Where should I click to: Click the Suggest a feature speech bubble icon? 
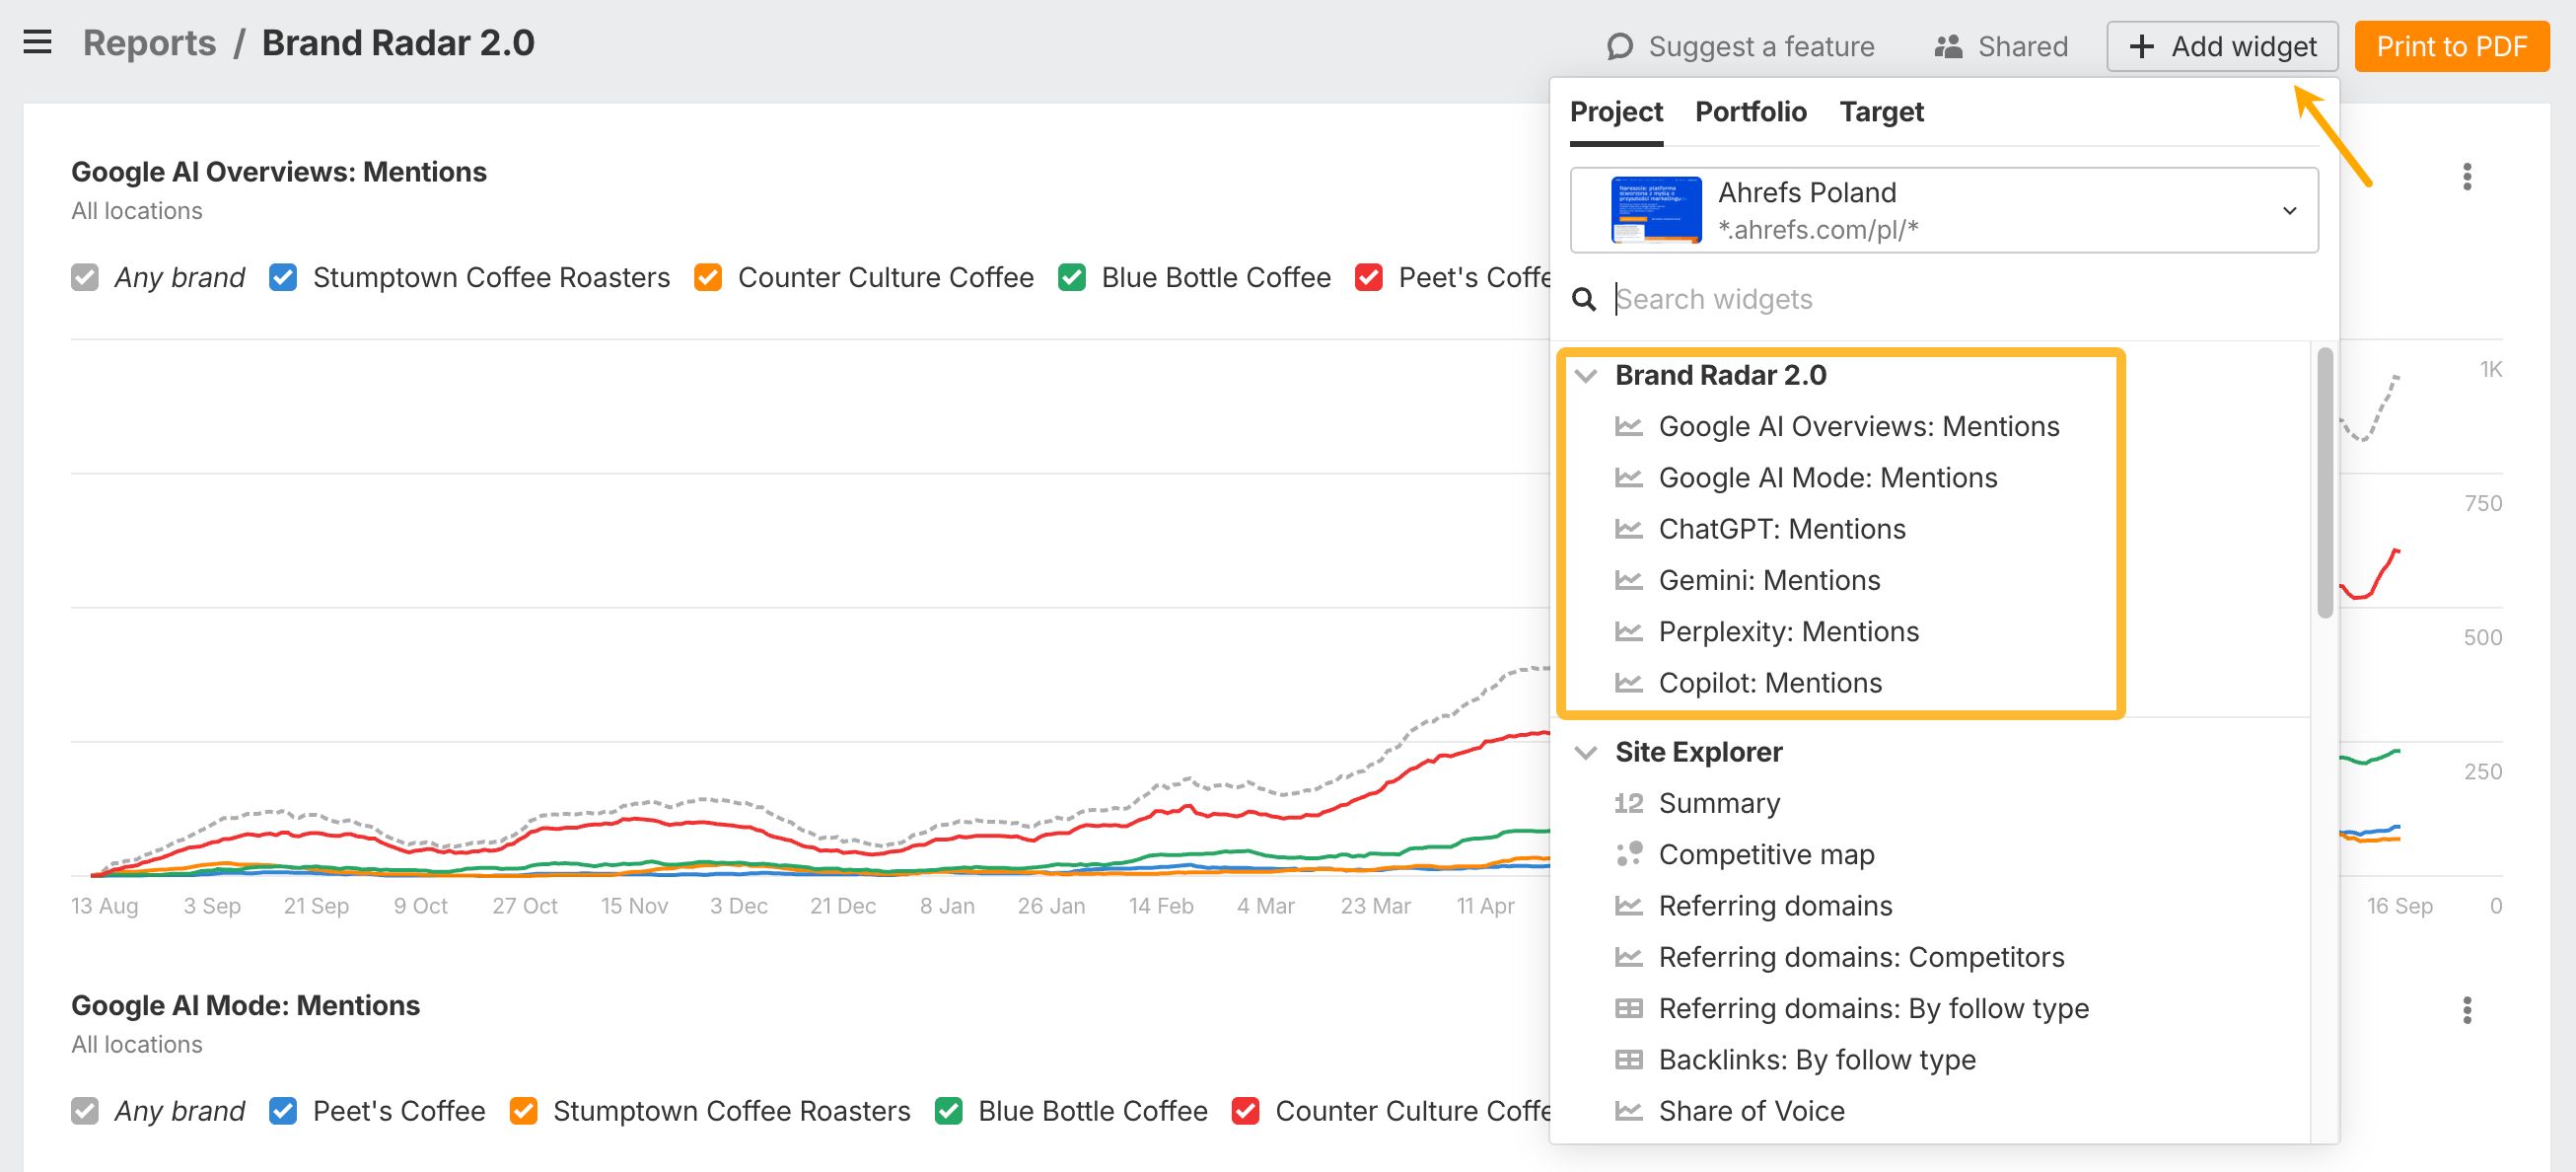click(x=1621, y=46)
